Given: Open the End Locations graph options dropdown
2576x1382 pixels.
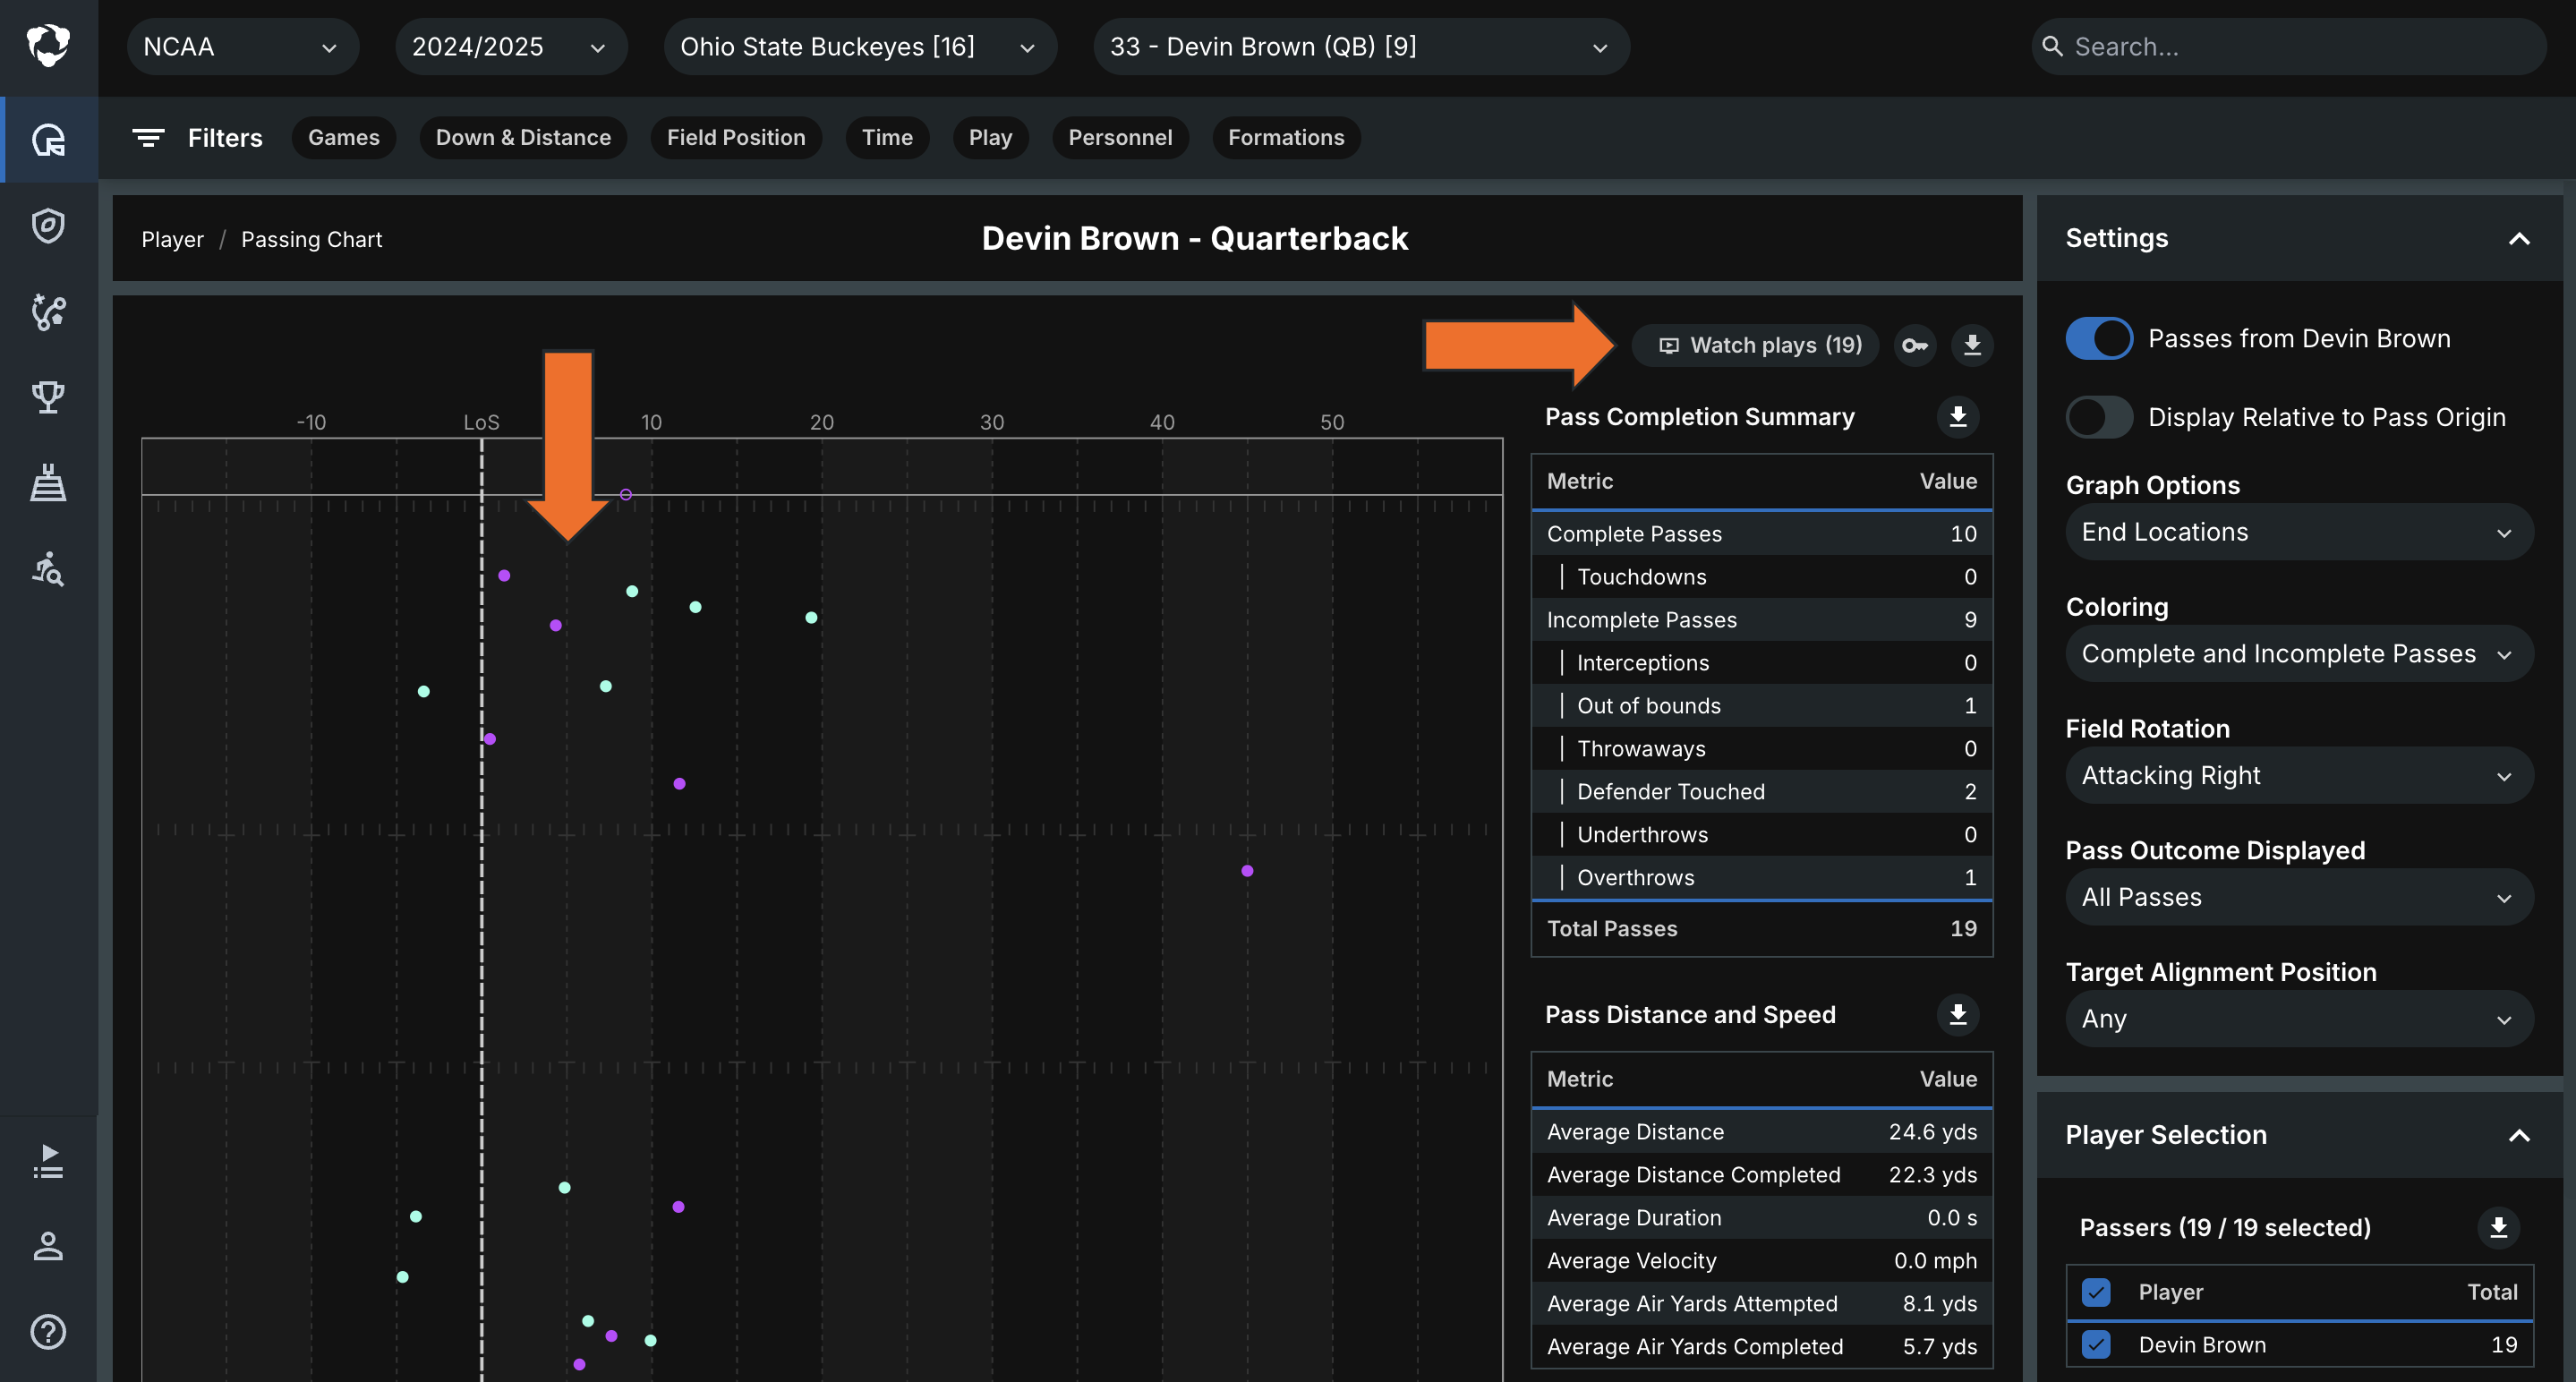Looking at the screenshot, I should pos(2299,532).
